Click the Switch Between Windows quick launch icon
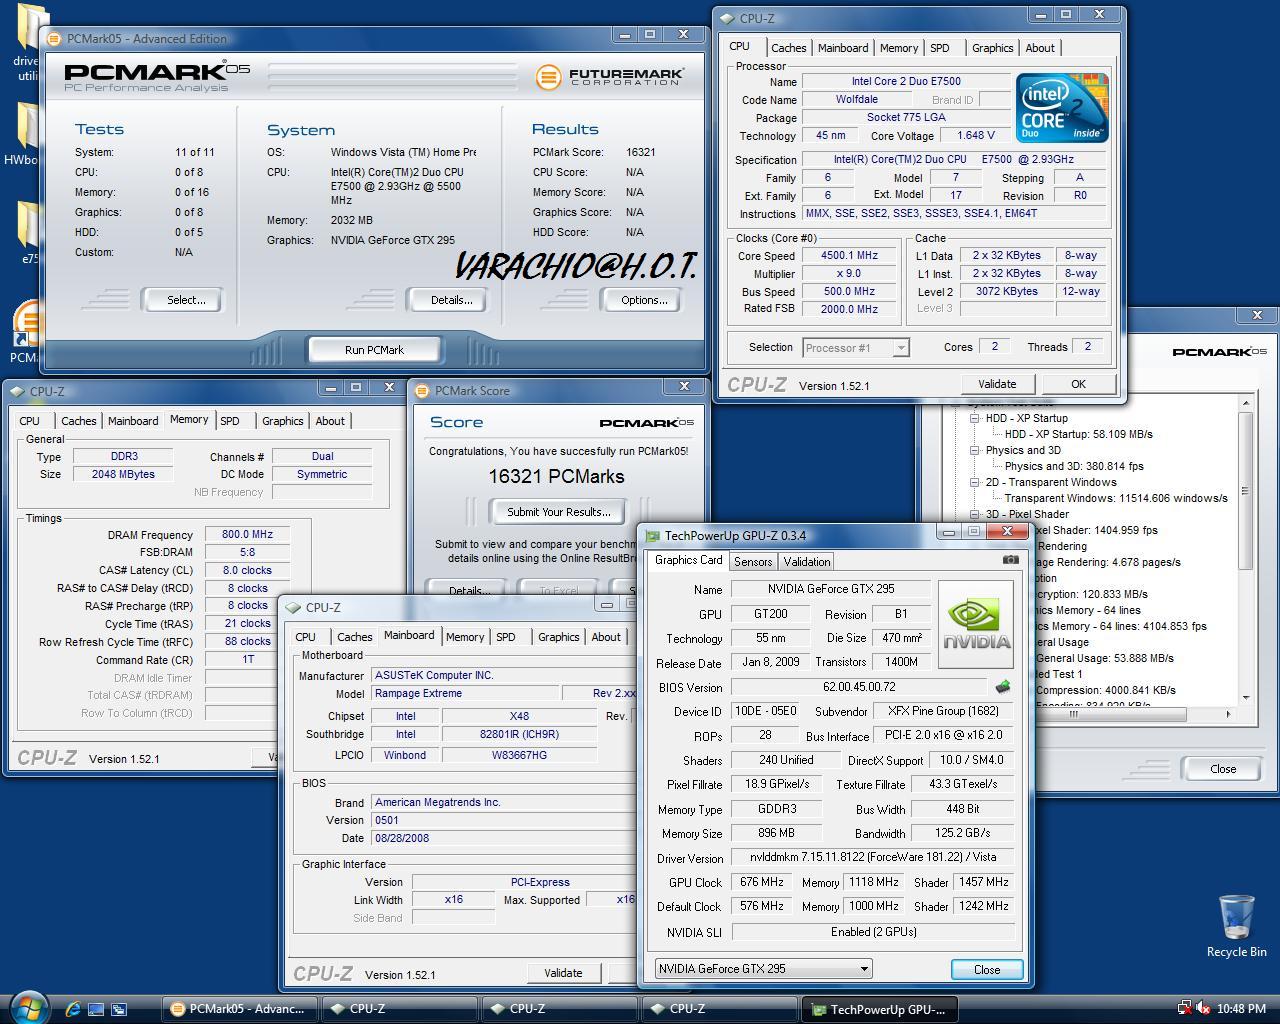 tap(119, 1009)
